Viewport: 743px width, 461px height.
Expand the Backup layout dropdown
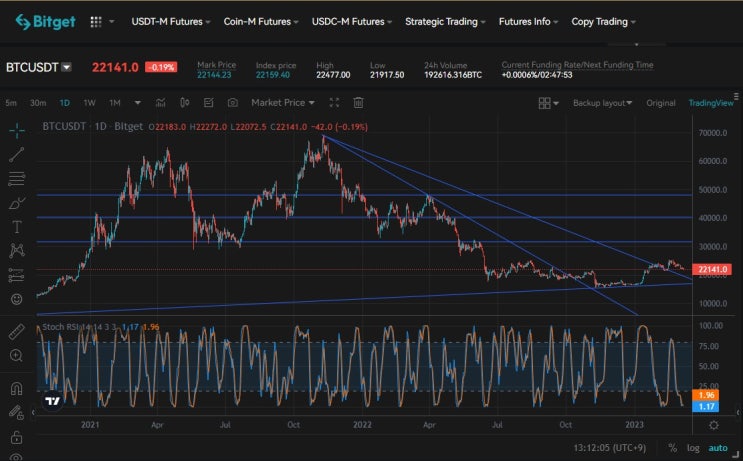(x=602, y=103)
